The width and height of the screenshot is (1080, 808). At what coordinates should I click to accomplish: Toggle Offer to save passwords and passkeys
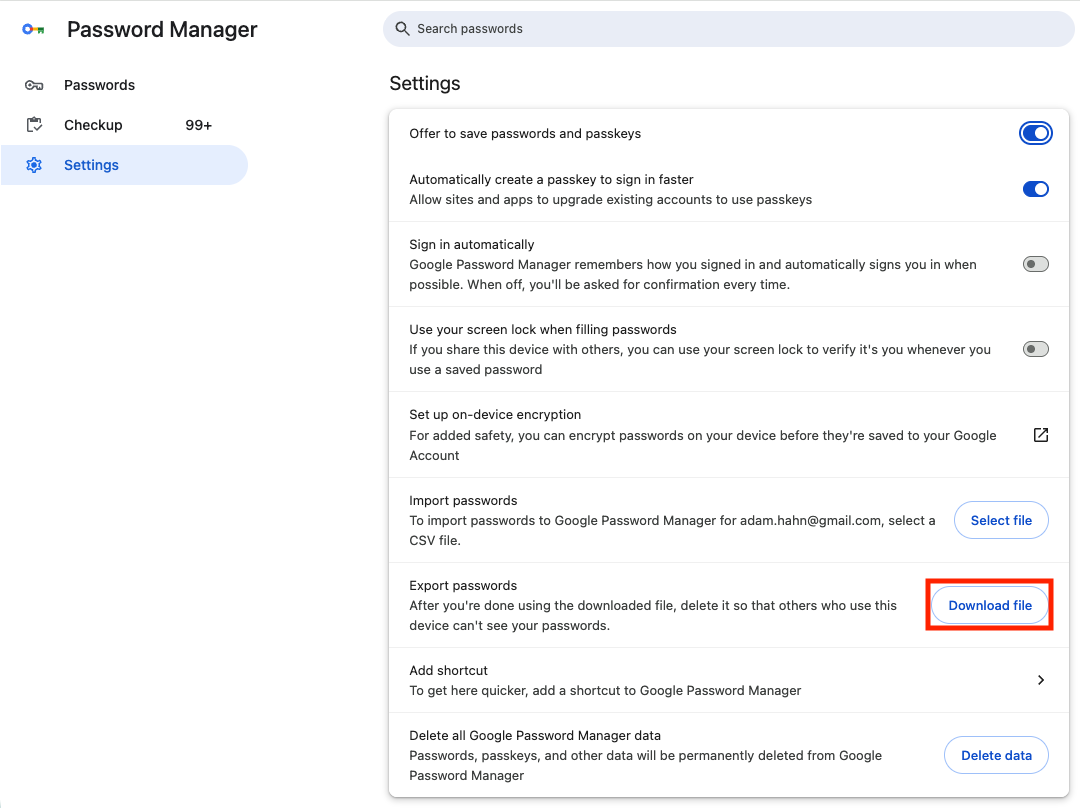click(1035, 133)
